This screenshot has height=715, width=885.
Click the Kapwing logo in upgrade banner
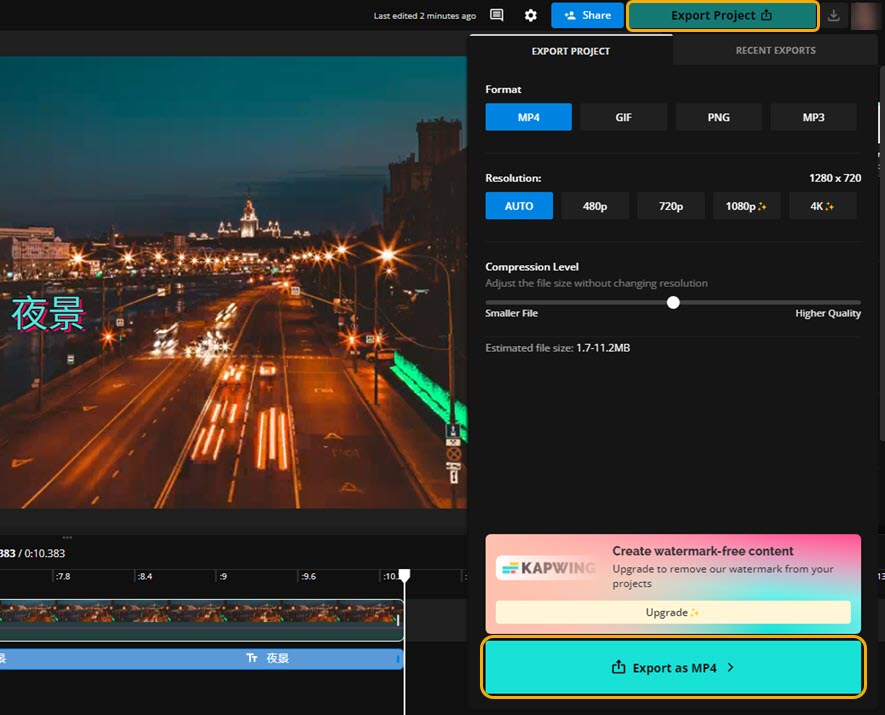click(547, 569)
